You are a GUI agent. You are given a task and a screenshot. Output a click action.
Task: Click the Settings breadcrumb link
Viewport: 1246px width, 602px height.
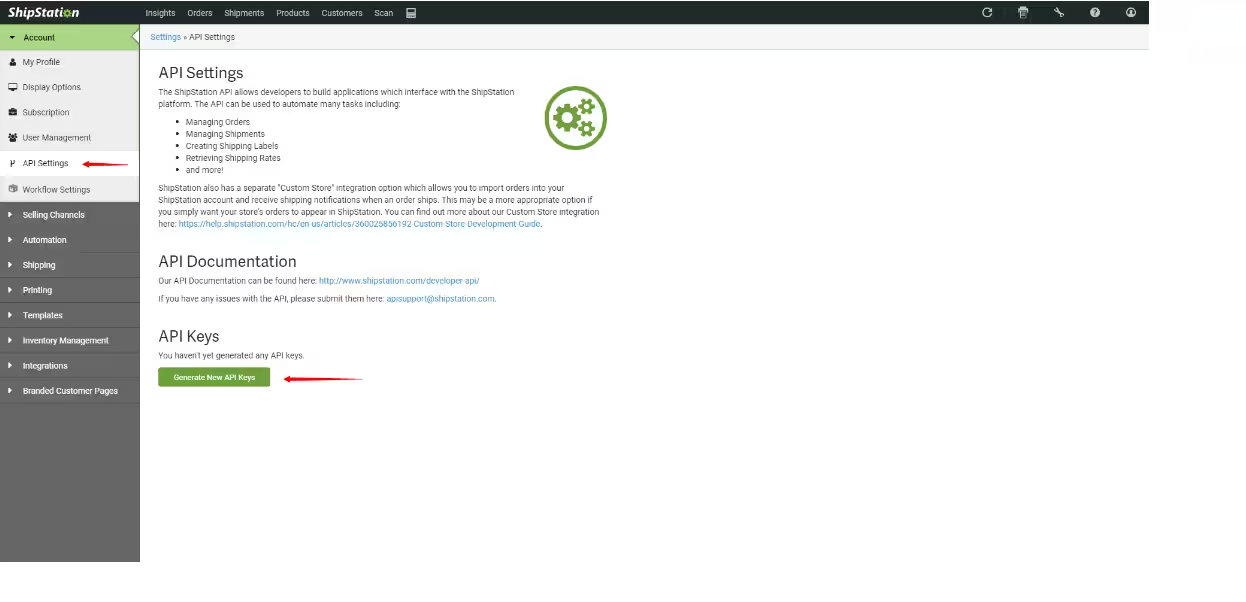[x=165, y=37]
